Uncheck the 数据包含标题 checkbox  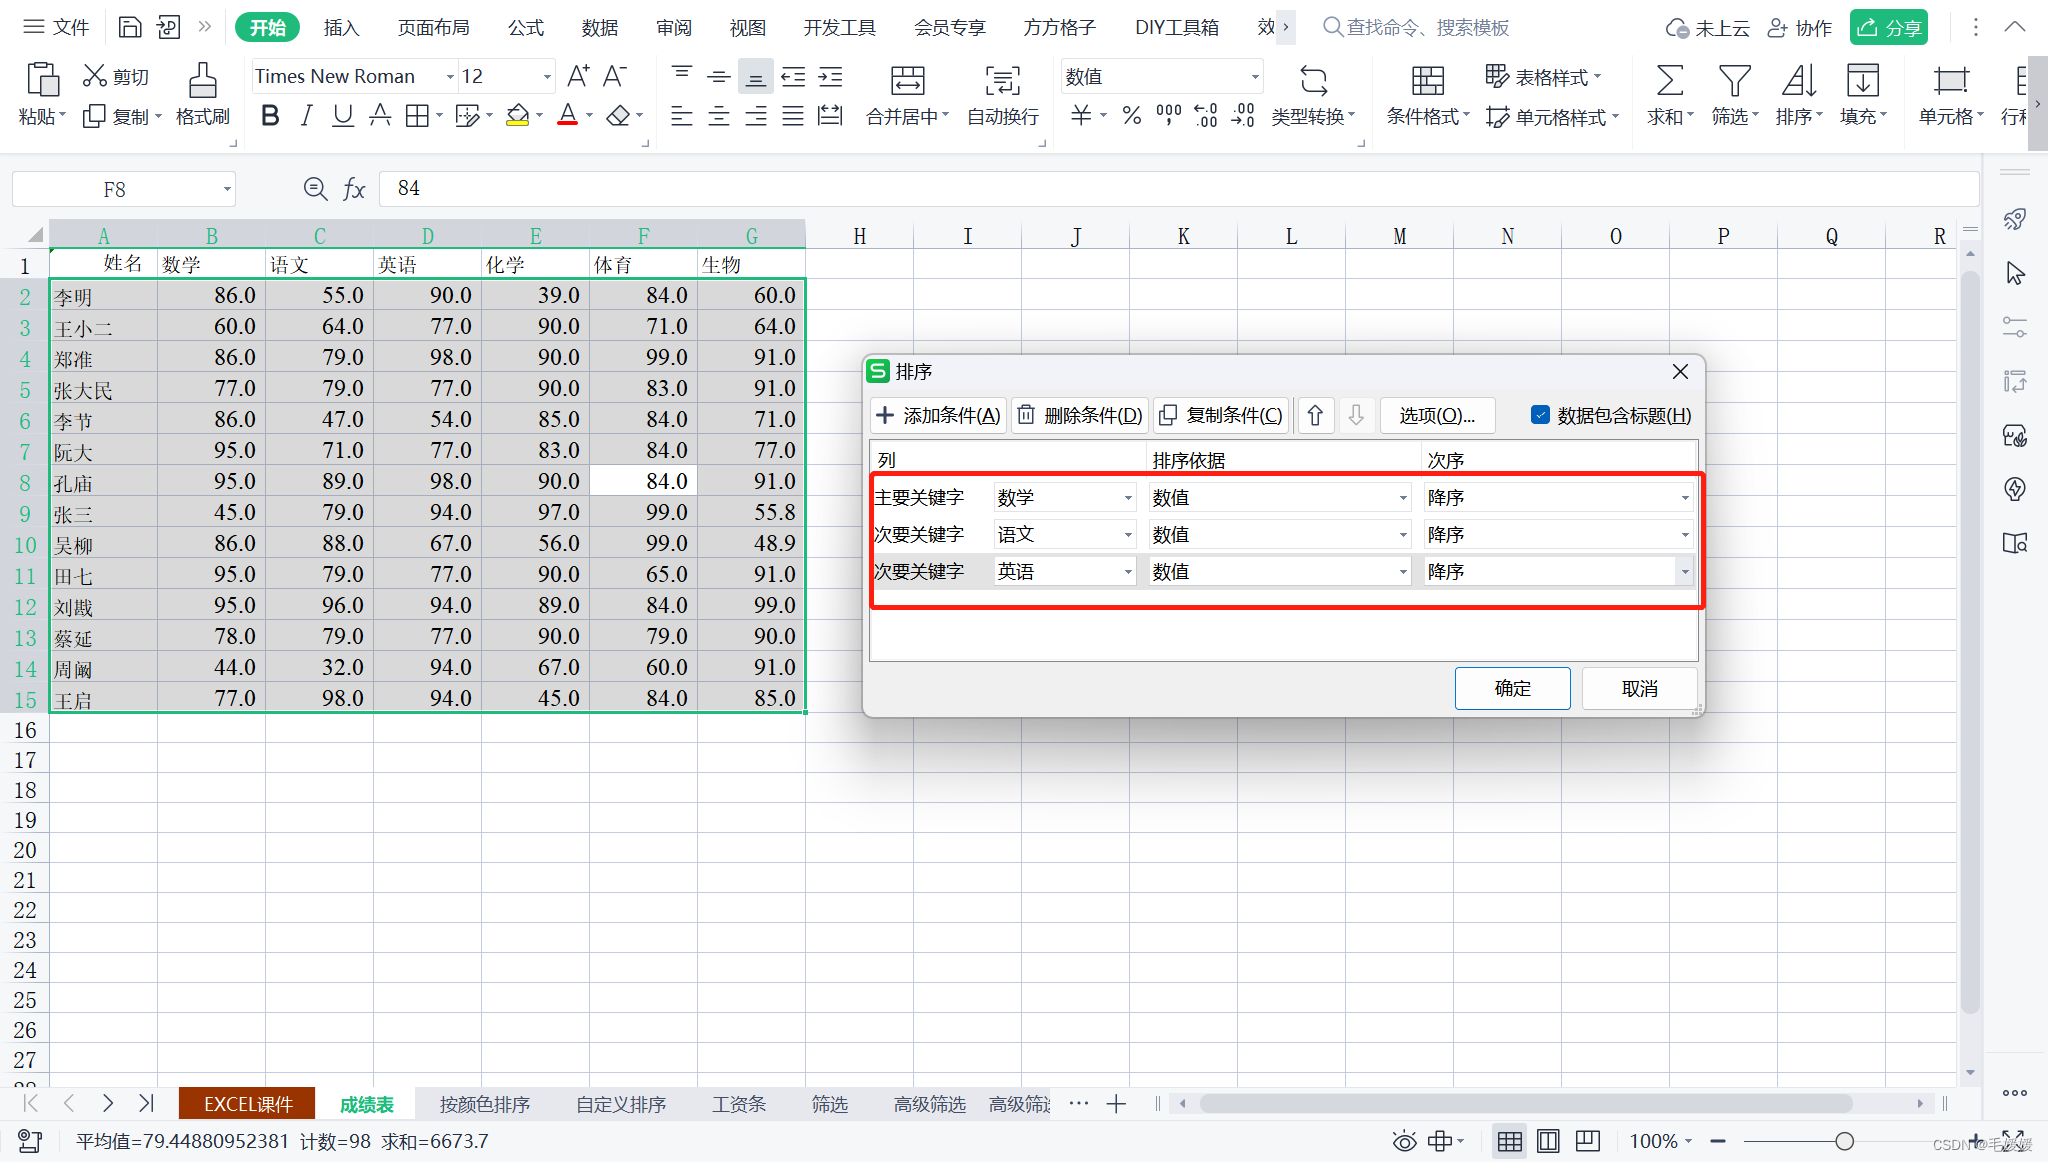coord(1540,415)
